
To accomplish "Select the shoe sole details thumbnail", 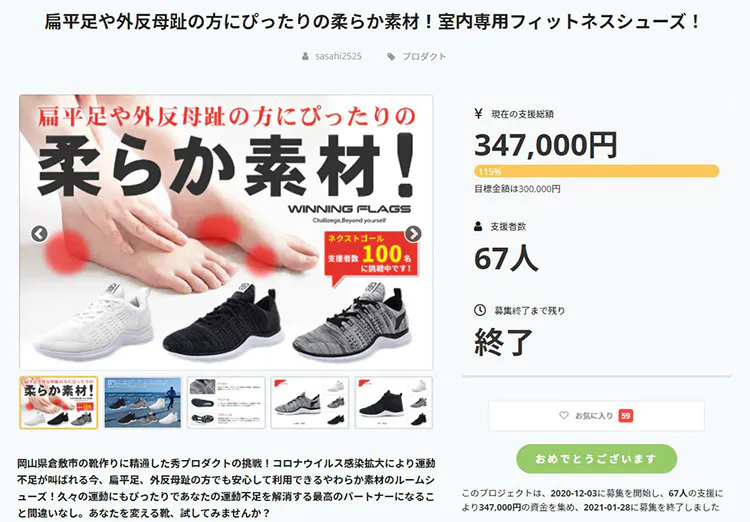I will pos(226,402).
